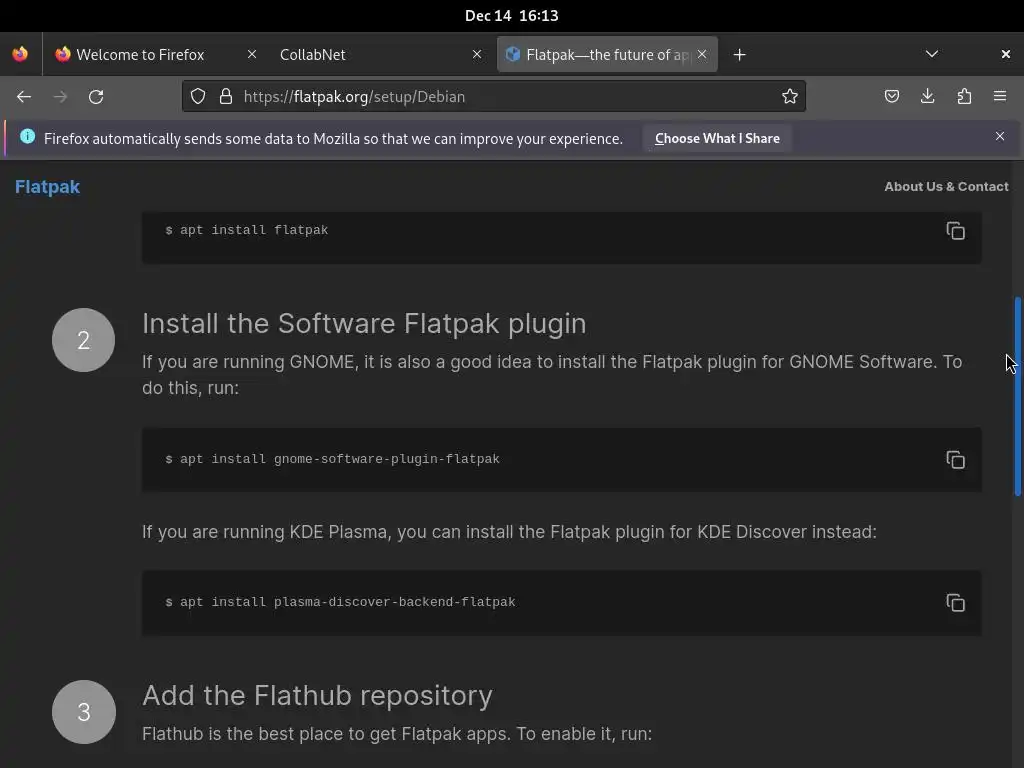Open the Firefox downloads panel
The height and width of the screenshot is (768, 1024).
tap(928, 96)
